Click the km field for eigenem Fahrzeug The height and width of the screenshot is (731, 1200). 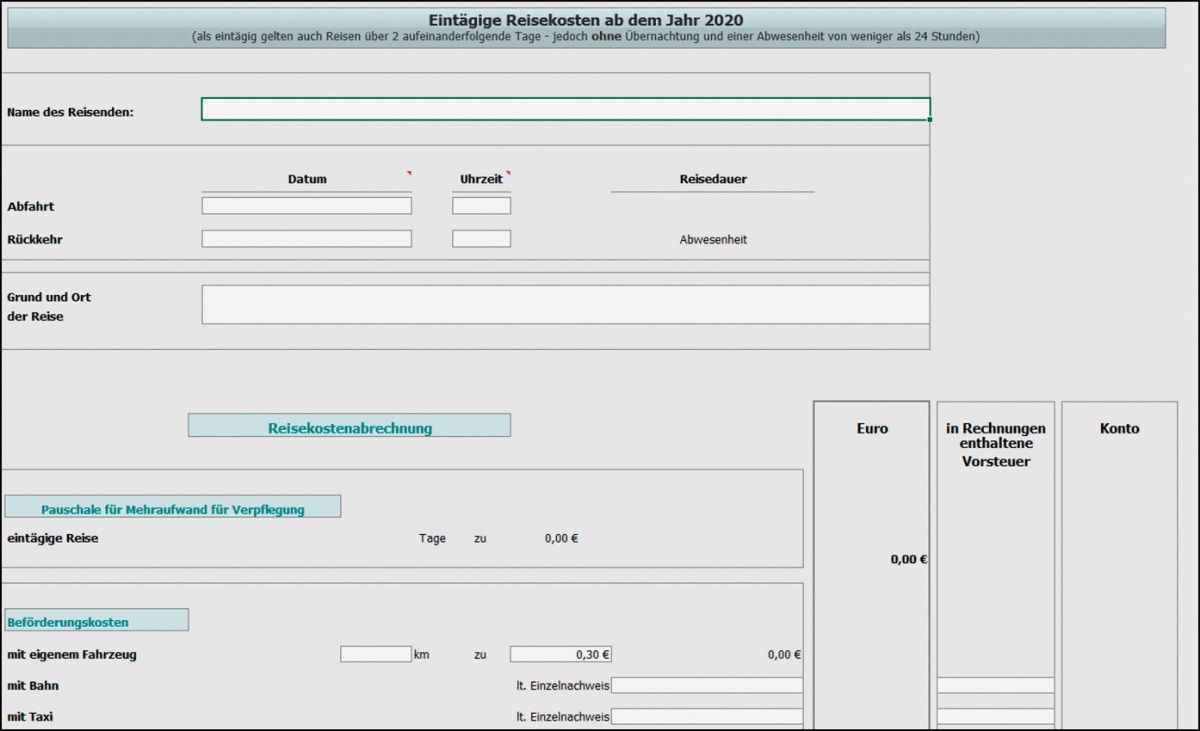click(x=375, y=655)
